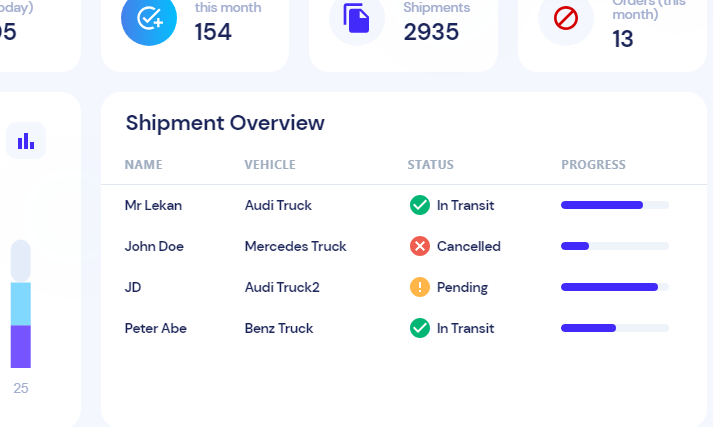Click the JD row progress bar
713x427 pixels.
(615, 287)
